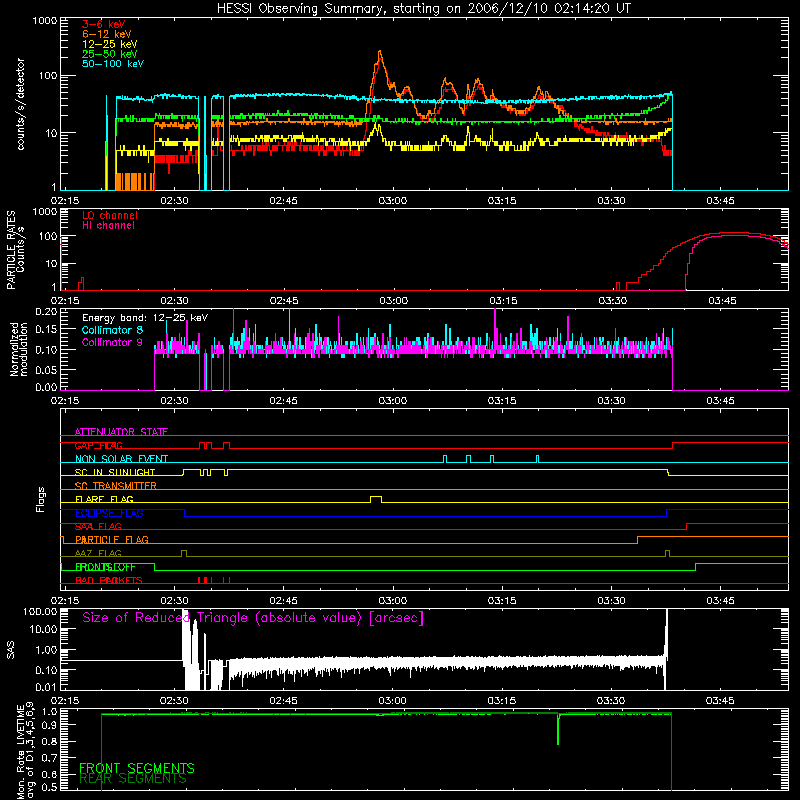Screen dimensions: 800x800
Task: Click the AAZ_FLAG label
Action: (x=98, y=554)
